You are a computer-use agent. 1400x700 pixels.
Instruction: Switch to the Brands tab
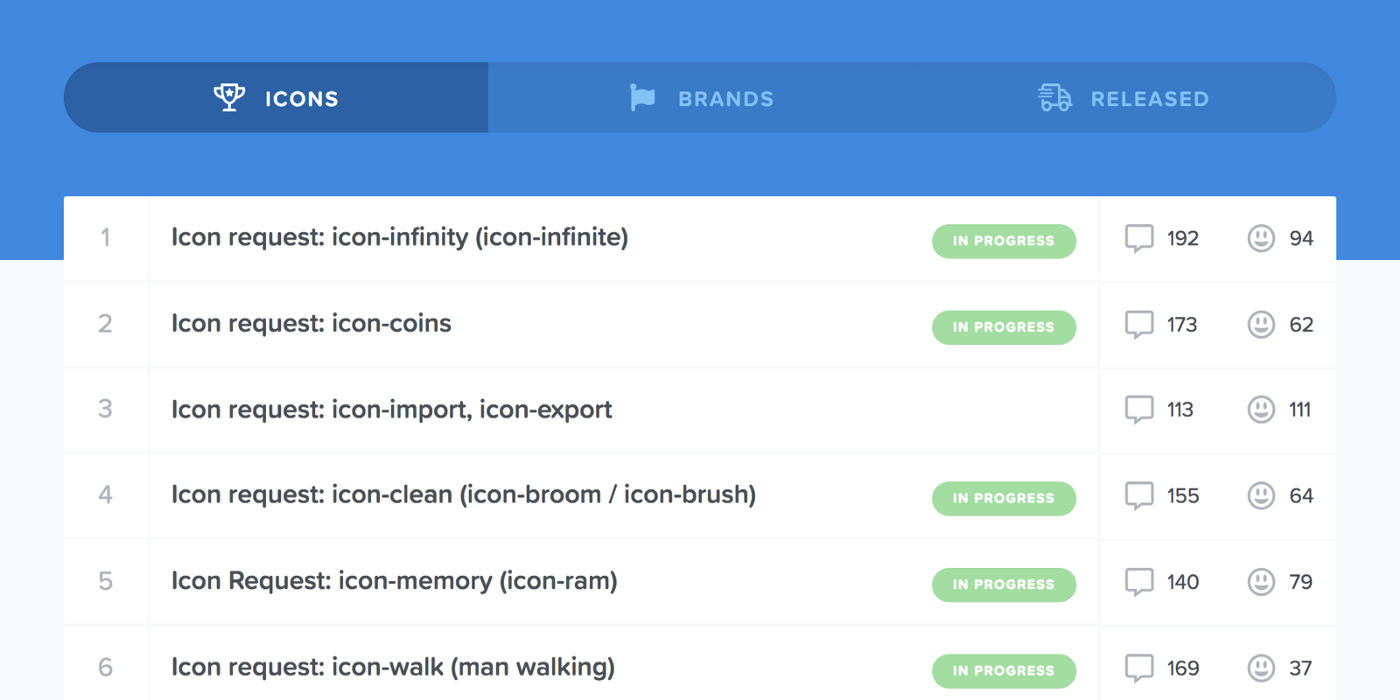[725, 99]
